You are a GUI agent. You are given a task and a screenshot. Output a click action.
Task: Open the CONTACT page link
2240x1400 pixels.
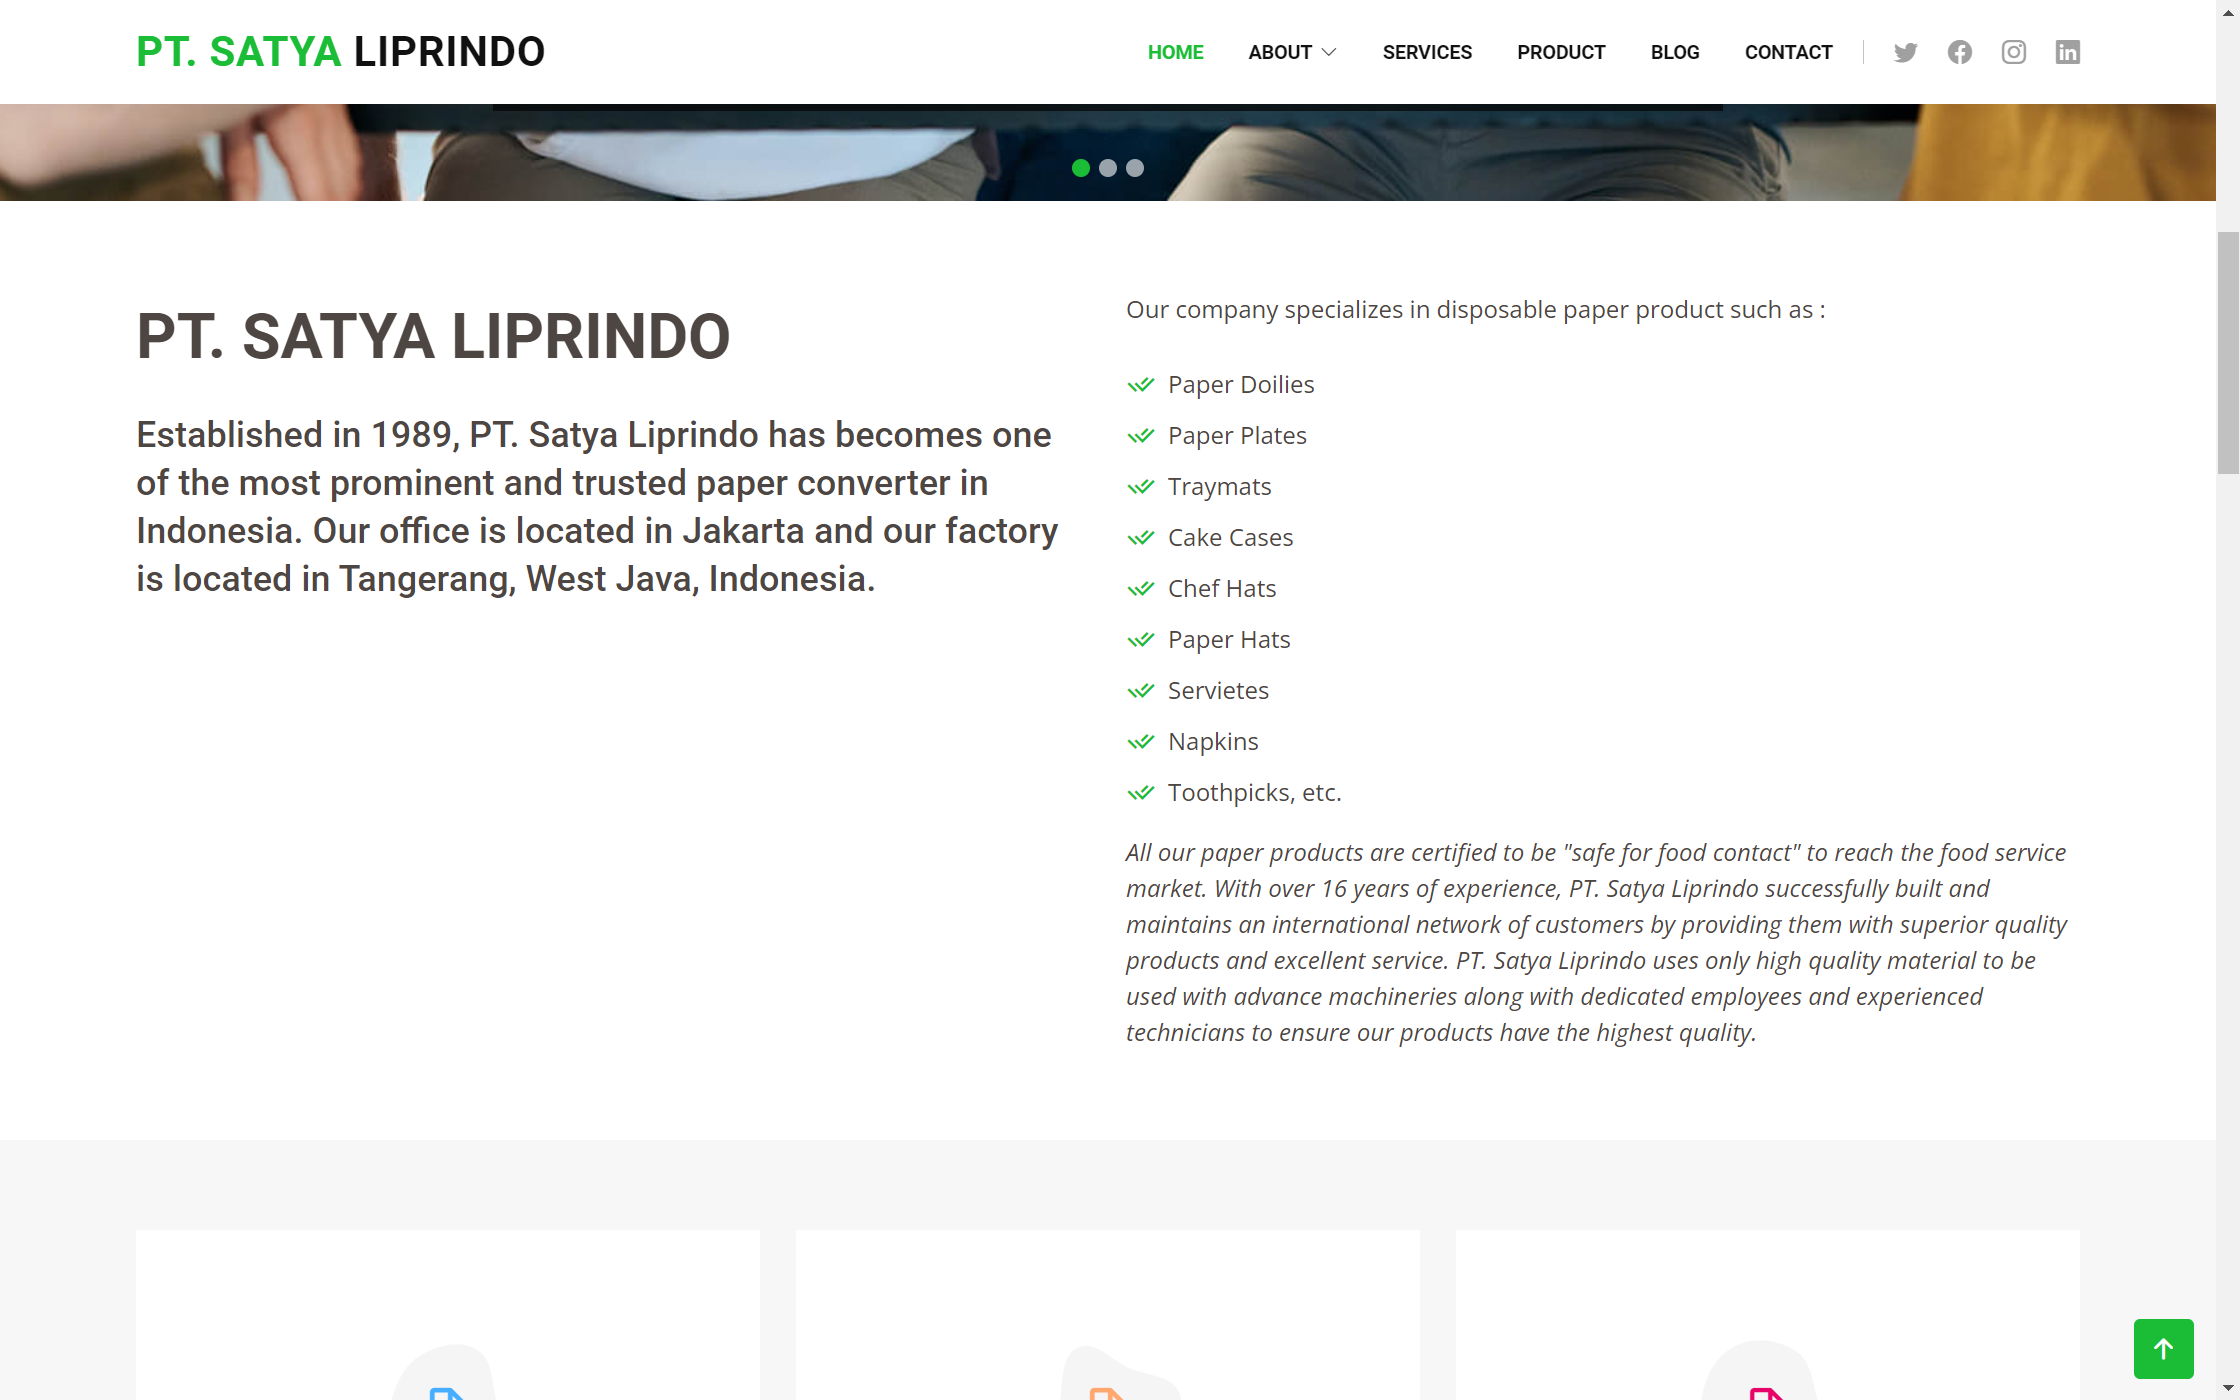point(1788,52)
